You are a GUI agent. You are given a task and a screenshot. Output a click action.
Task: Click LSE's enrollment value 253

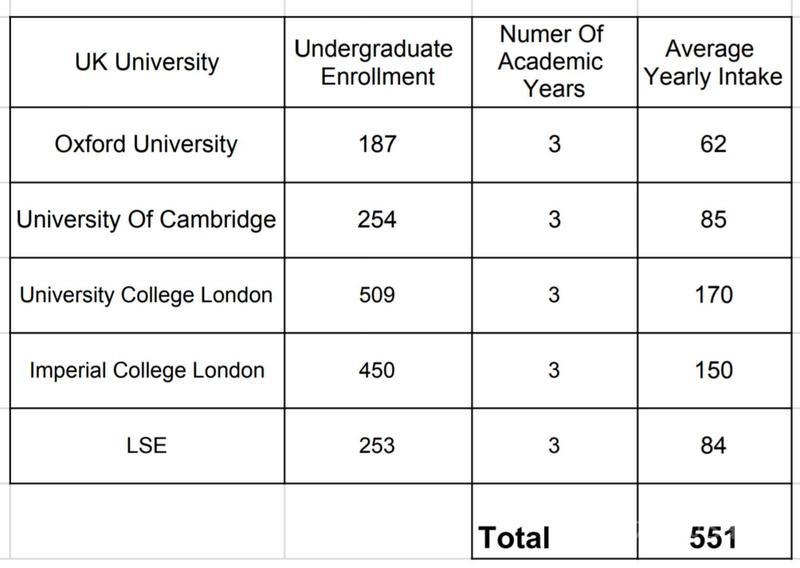coord(376,446)
